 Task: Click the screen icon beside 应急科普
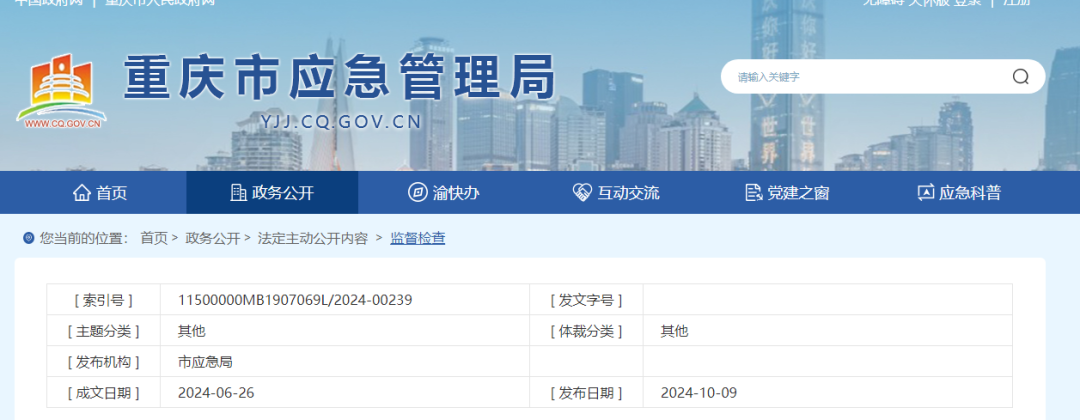click(925, 193)
